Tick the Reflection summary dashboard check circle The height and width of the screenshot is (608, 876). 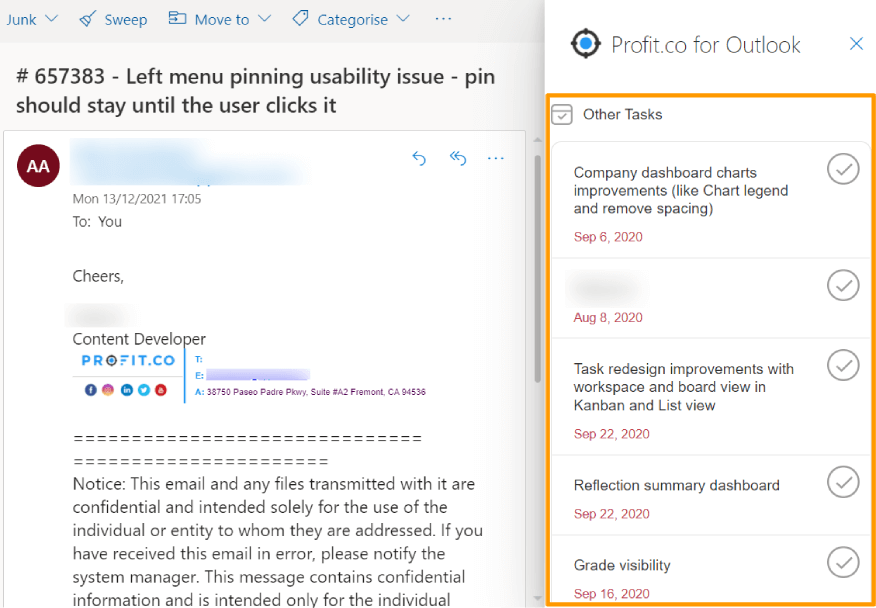[843, 482]
